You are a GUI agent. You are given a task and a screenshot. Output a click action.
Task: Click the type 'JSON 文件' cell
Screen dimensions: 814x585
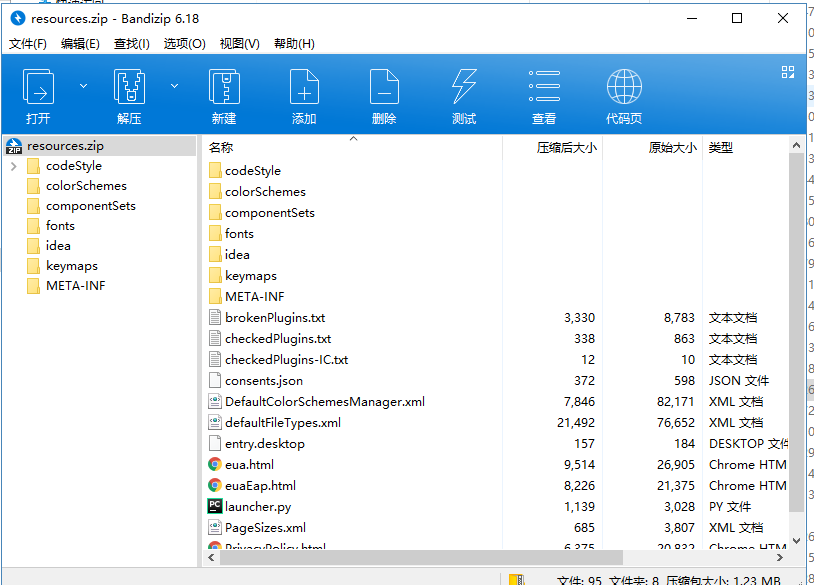click(x=739, y=381)
